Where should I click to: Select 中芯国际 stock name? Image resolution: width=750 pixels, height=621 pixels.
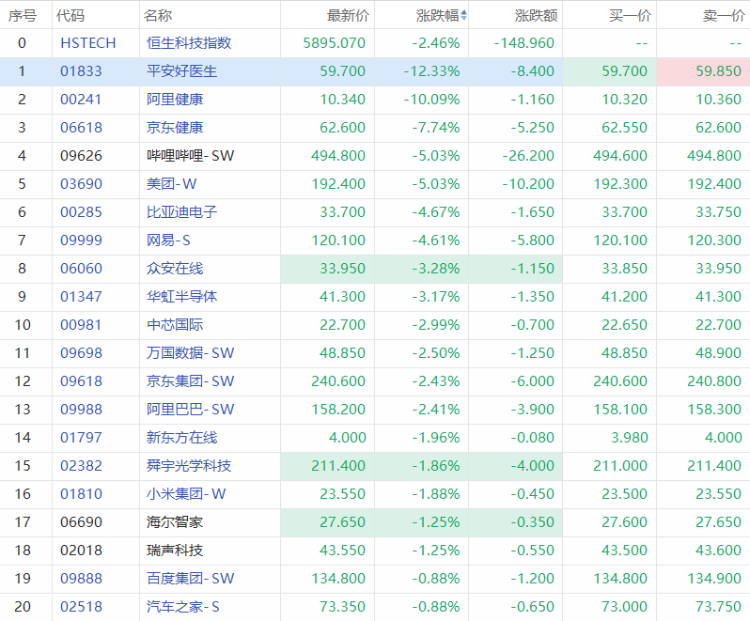click(x=175, y=325)
